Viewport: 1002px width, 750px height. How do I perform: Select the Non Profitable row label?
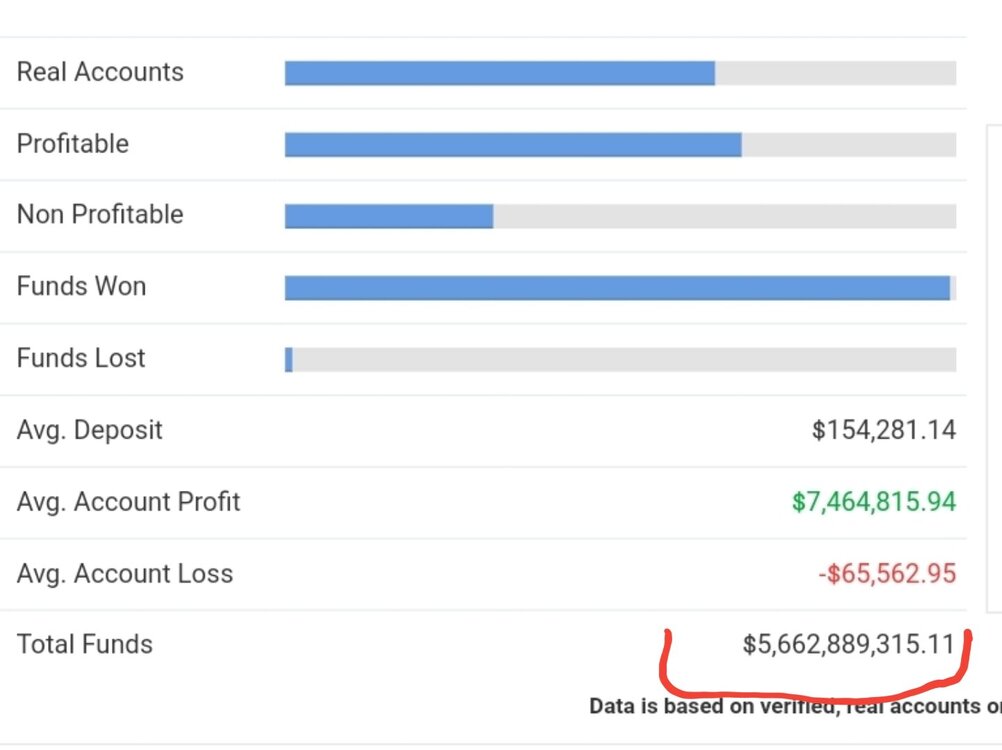(x=100, y=215)
